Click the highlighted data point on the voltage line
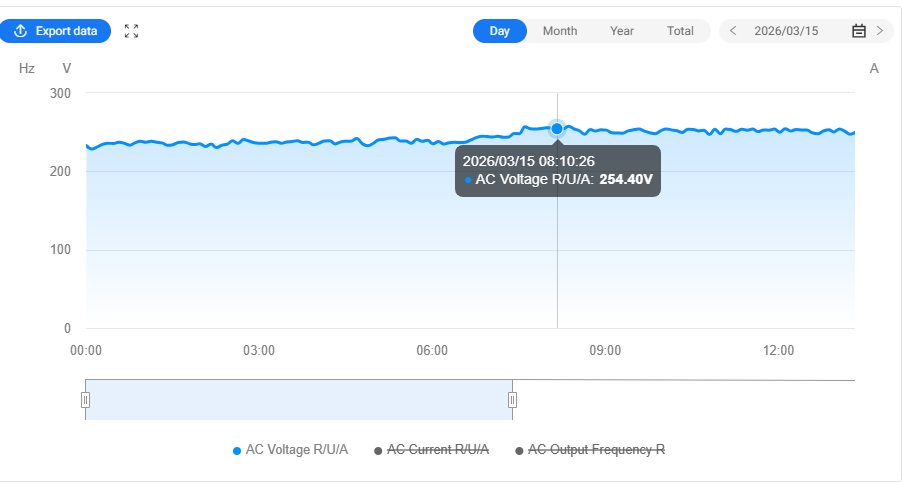This screenshot has width=902, height=484. coord(557,128)
